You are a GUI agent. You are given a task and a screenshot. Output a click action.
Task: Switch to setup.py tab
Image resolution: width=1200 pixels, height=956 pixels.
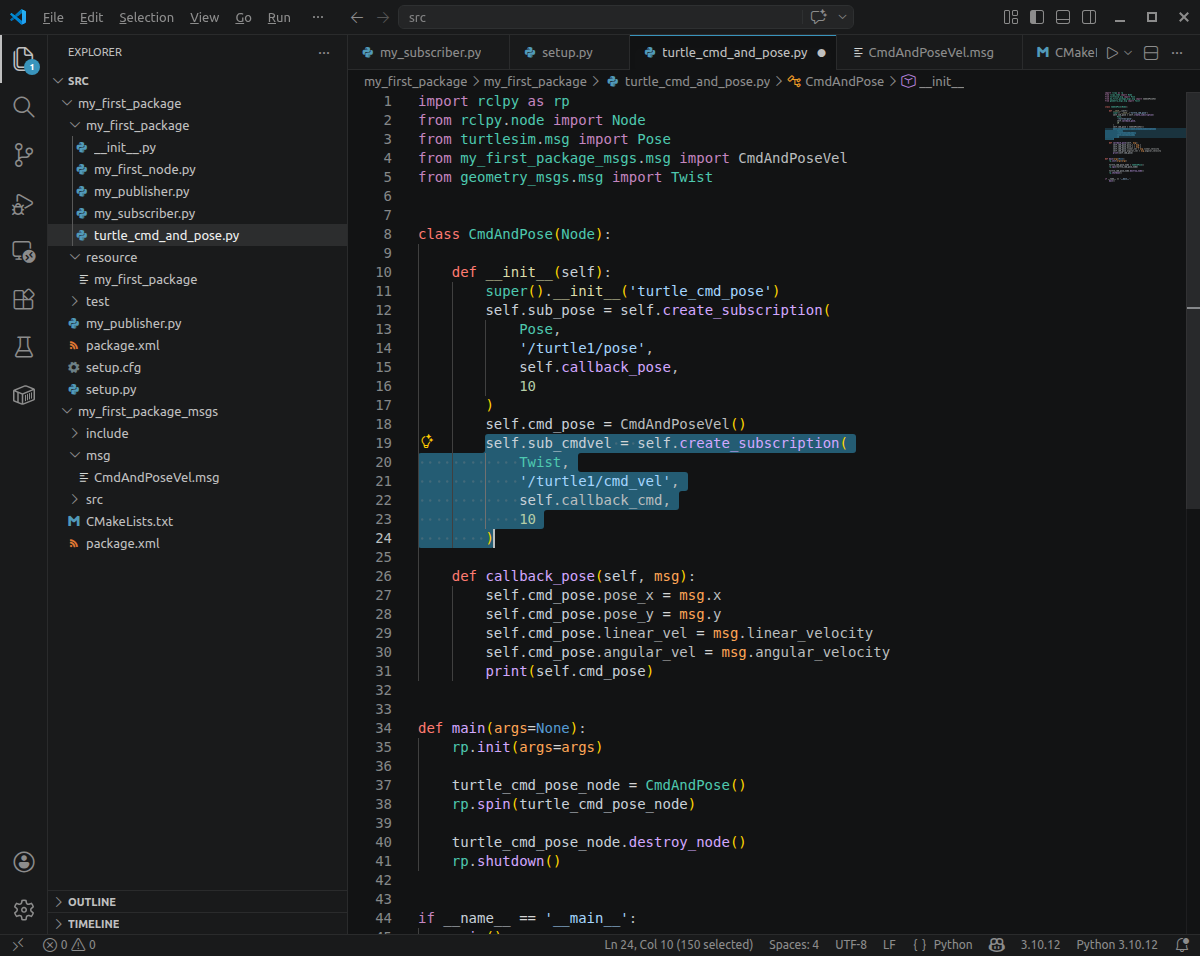[569, 53]
